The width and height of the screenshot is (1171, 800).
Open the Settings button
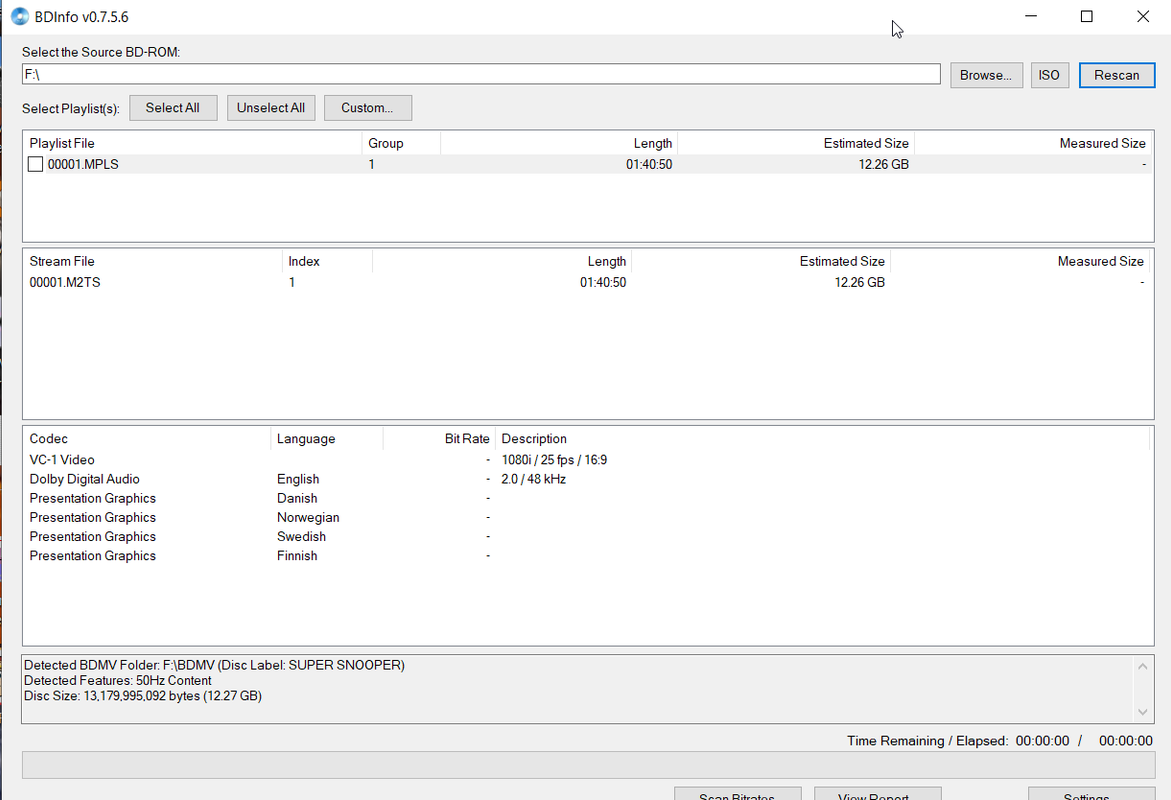(x=1091, y=794)
